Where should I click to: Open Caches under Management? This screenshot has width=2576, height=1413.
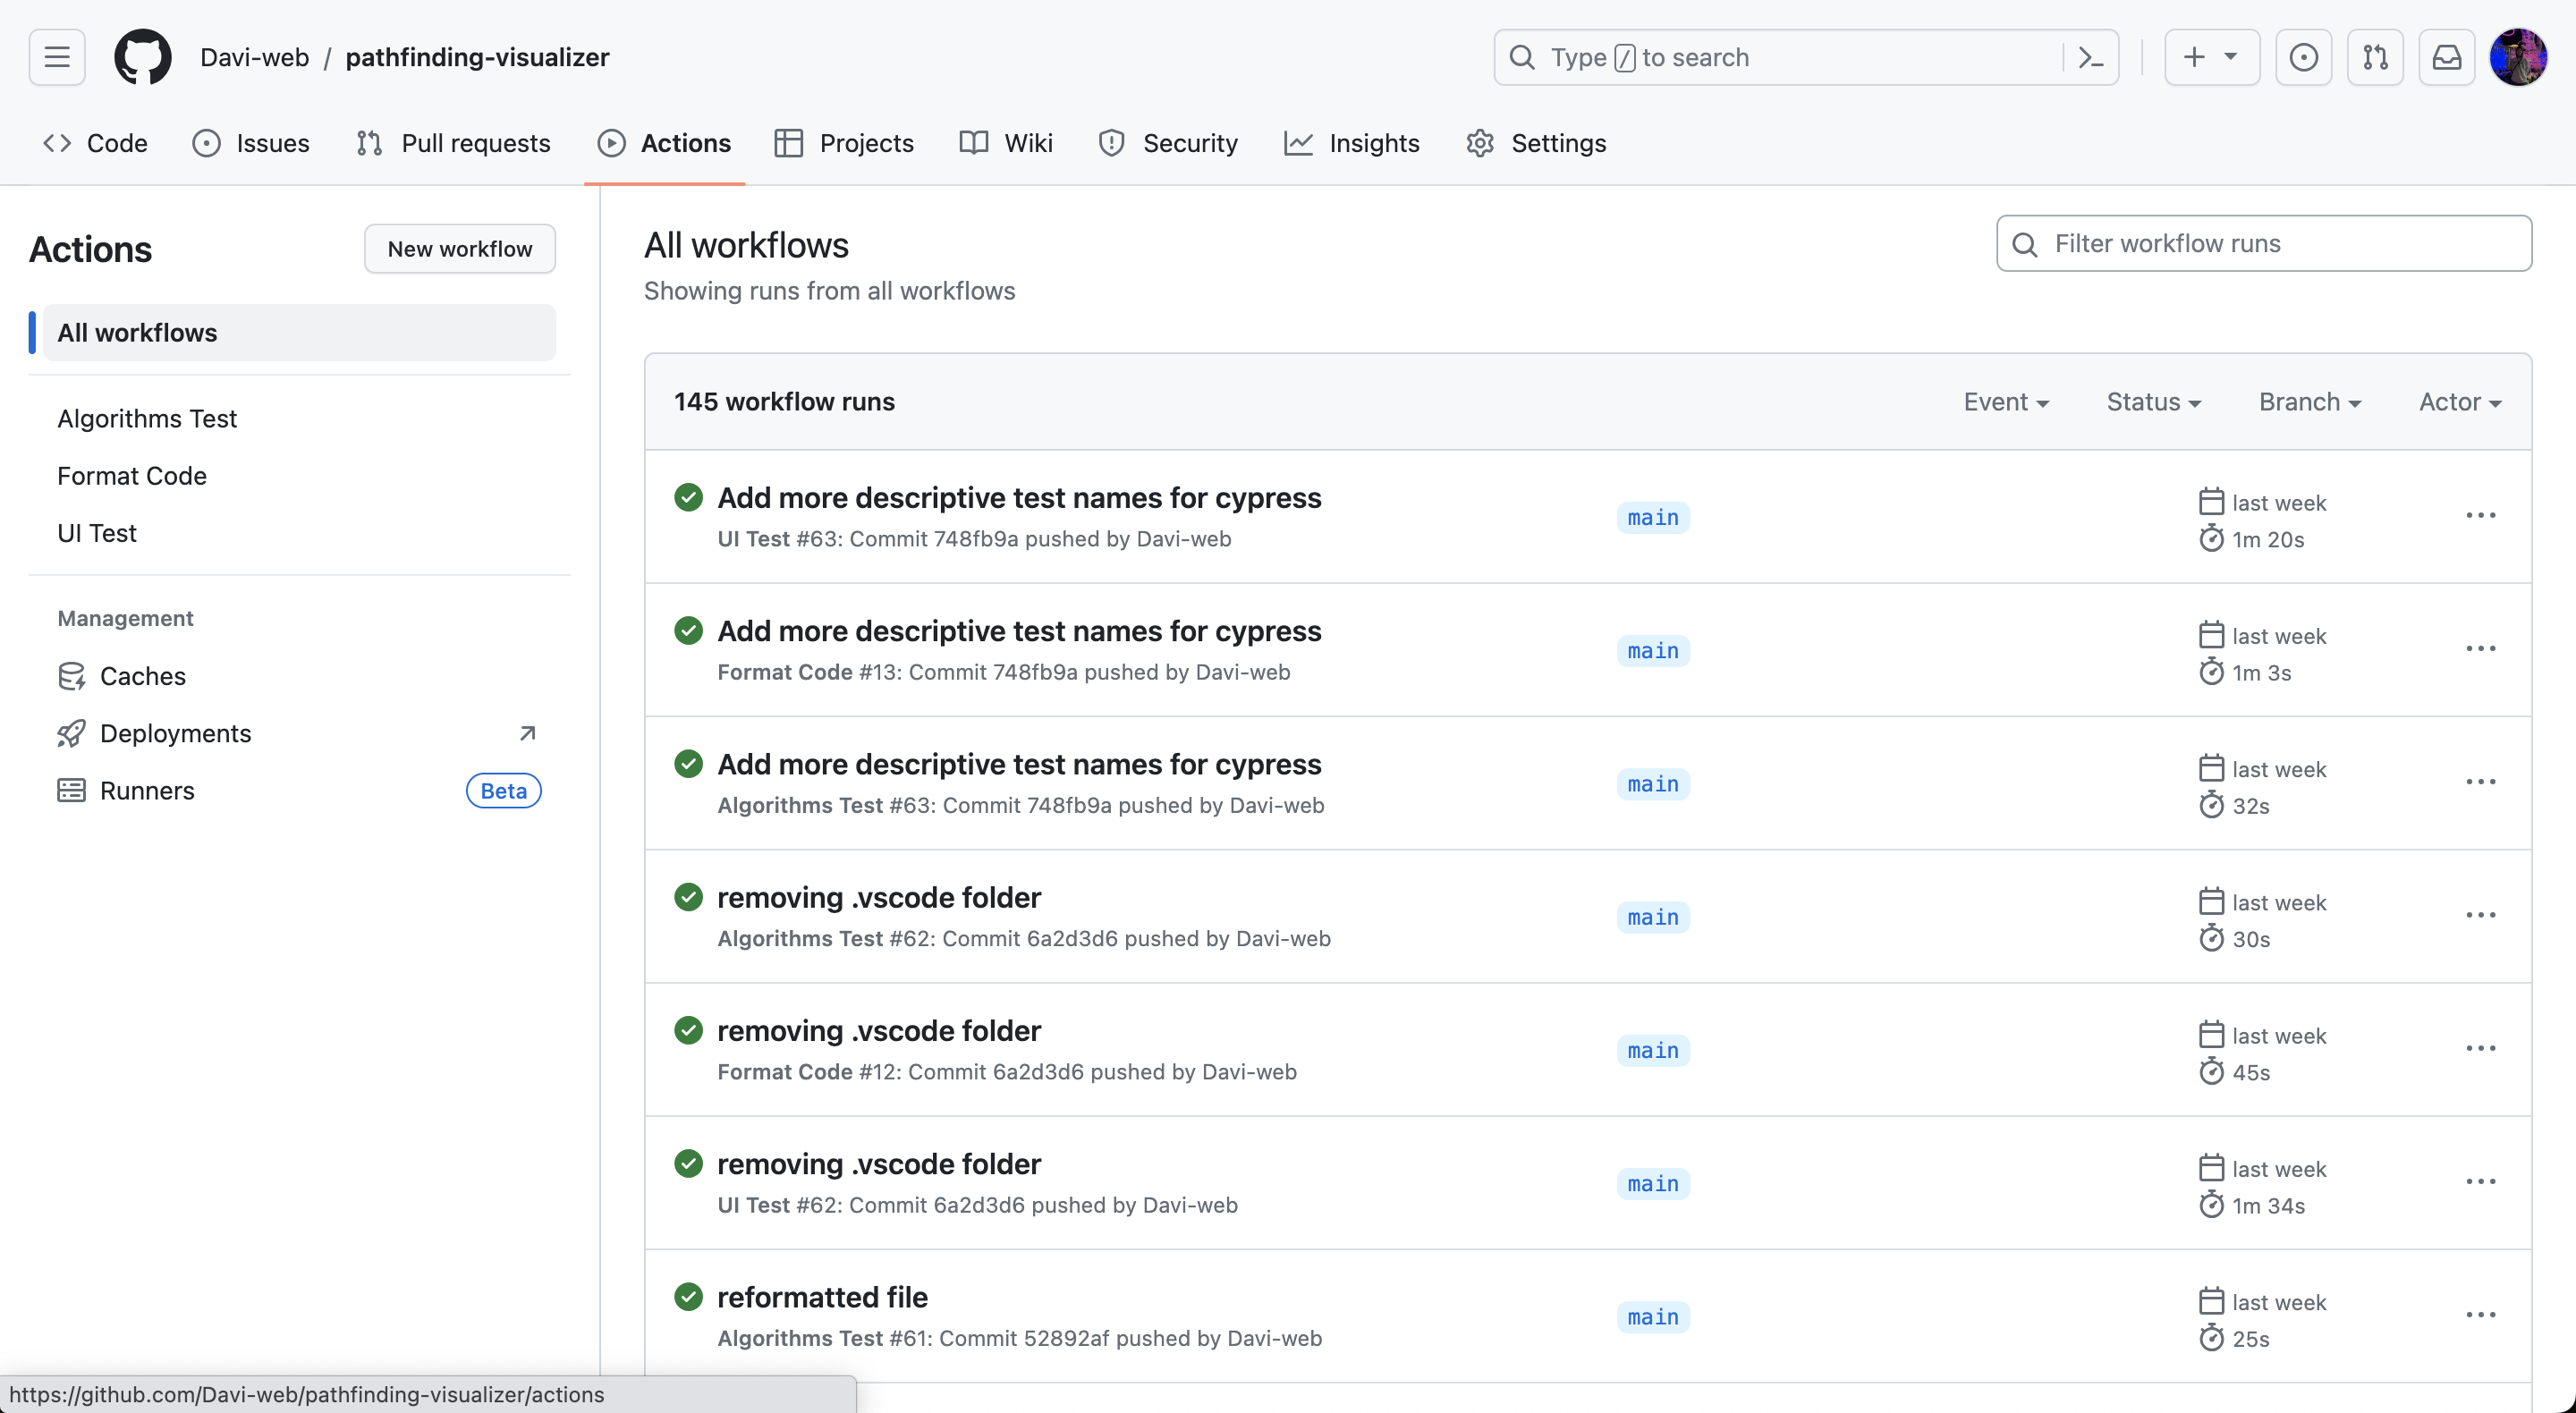[x=143, y=676]
